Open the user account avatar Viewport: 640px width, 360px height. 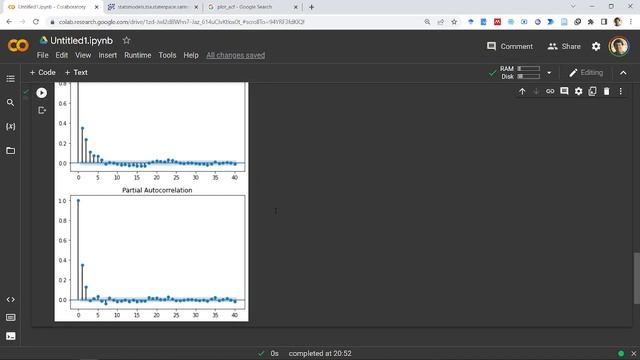619,46
